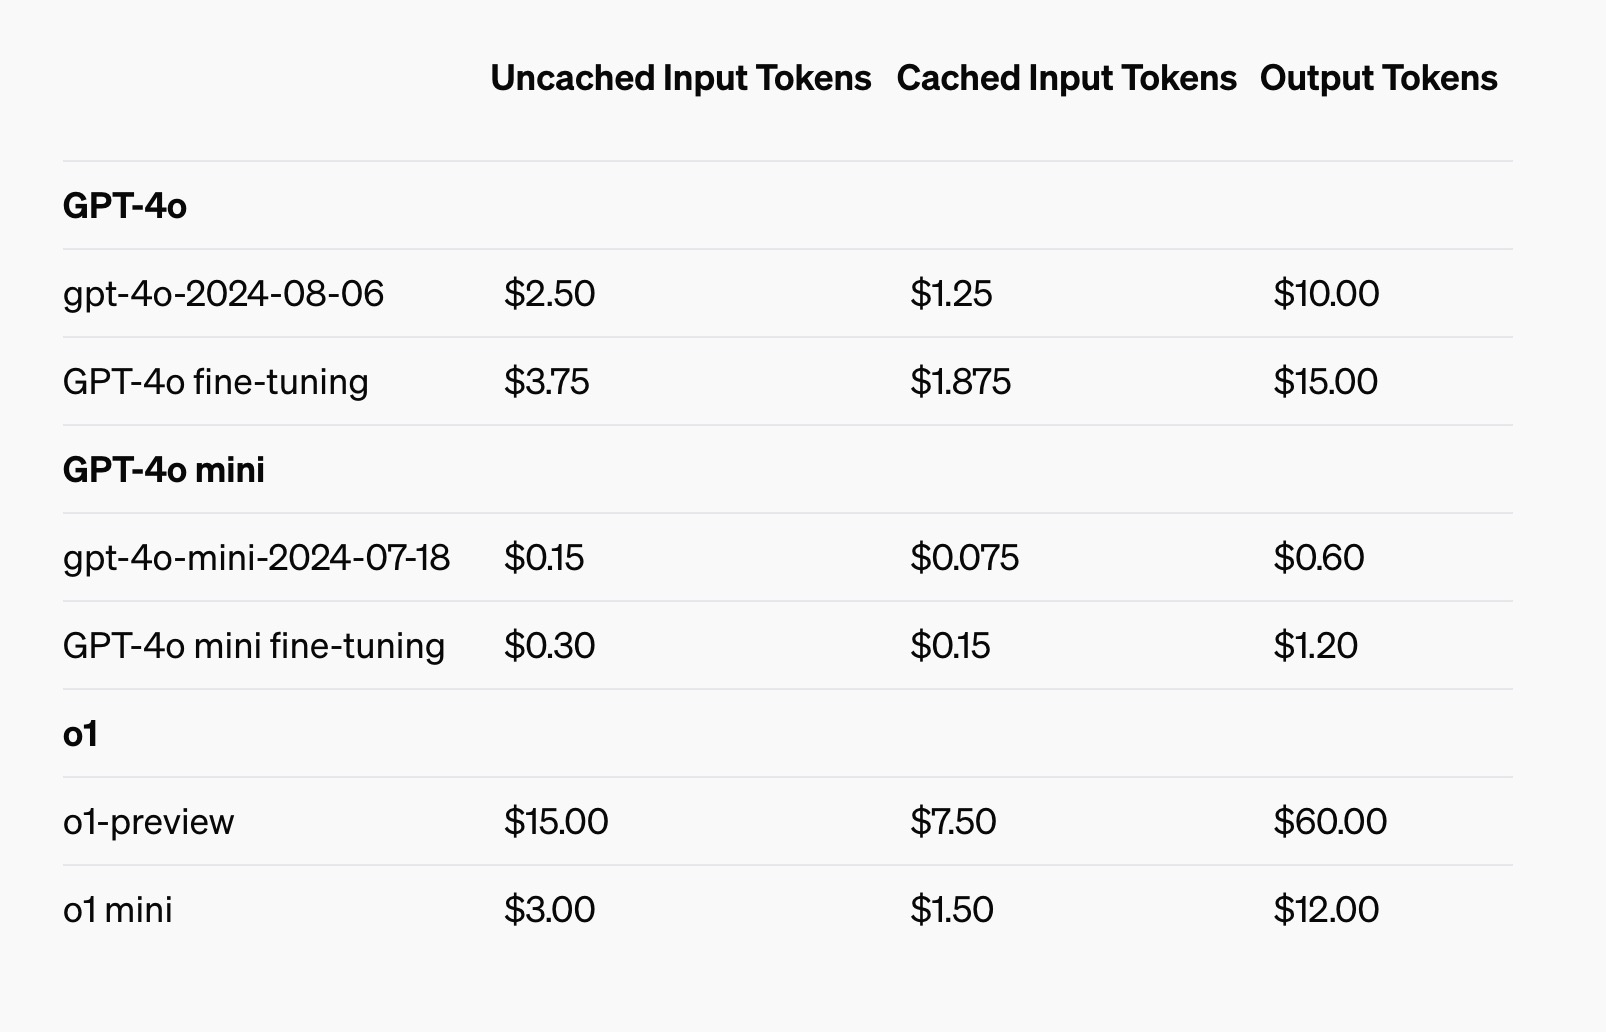Viewport: 1606px width, 1032px height.
Task: Click the $12.00 output tokens price
Action: (1327, 909)
